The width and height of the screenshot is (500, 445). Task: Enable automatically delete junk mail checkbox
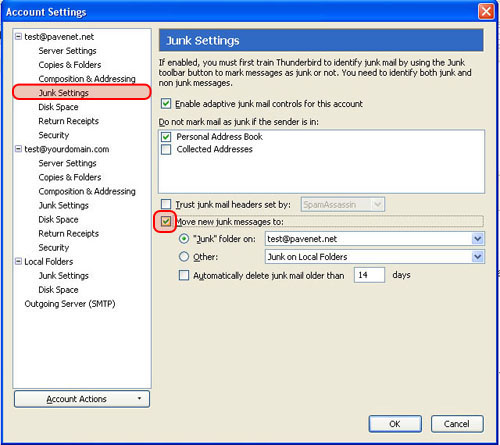(x=184, y=275)
